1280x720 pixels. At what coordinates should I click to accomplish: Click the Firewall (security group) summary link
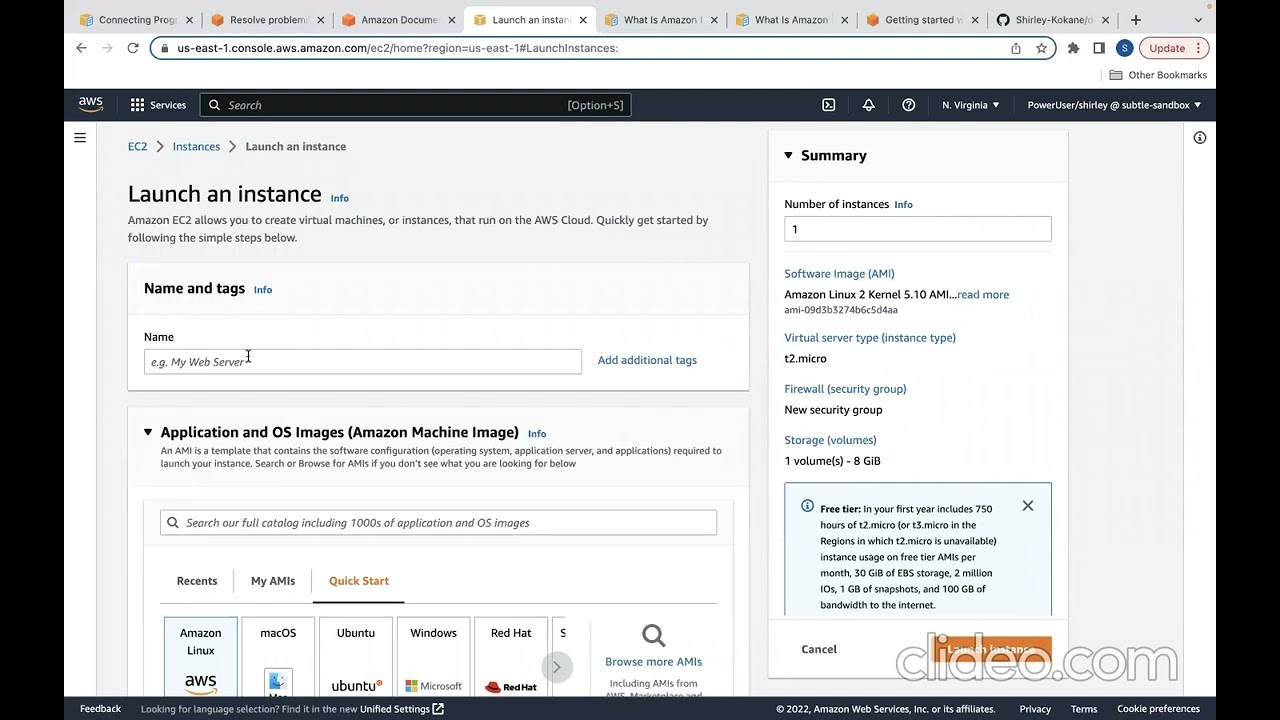point(845,389)
